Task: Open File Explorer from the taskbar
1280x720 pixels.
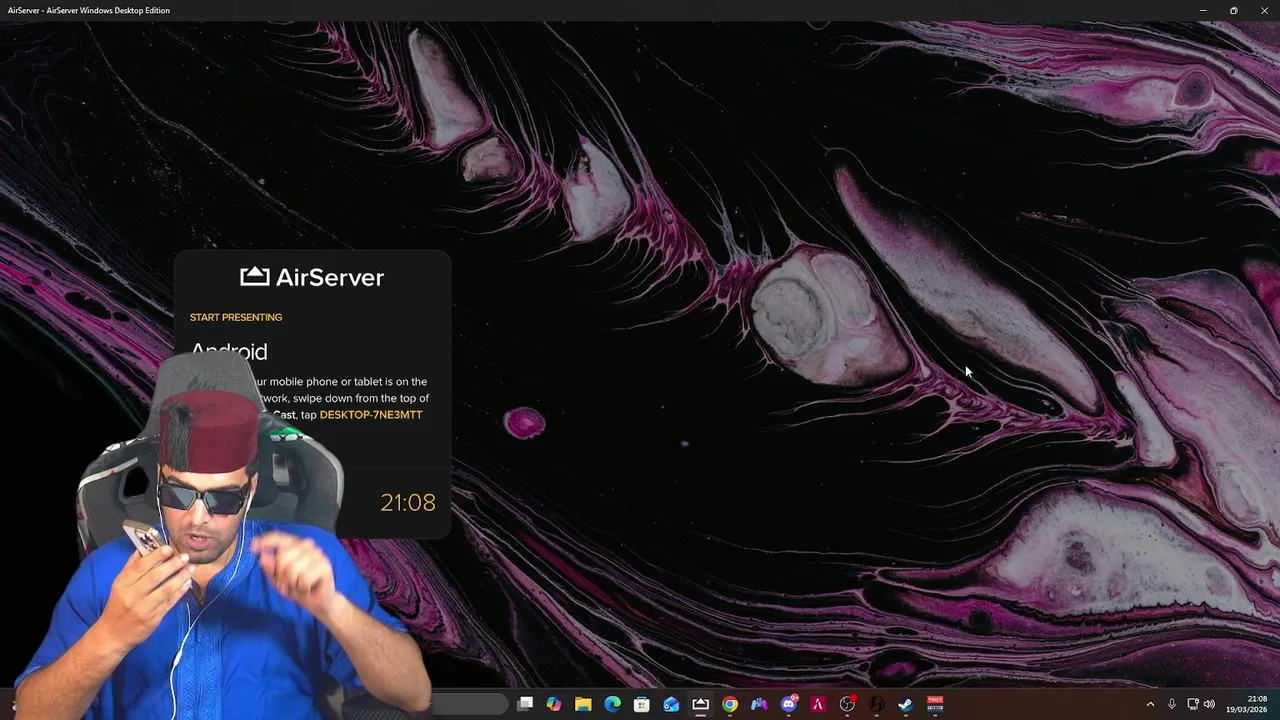Action: [x=583, y=704]
